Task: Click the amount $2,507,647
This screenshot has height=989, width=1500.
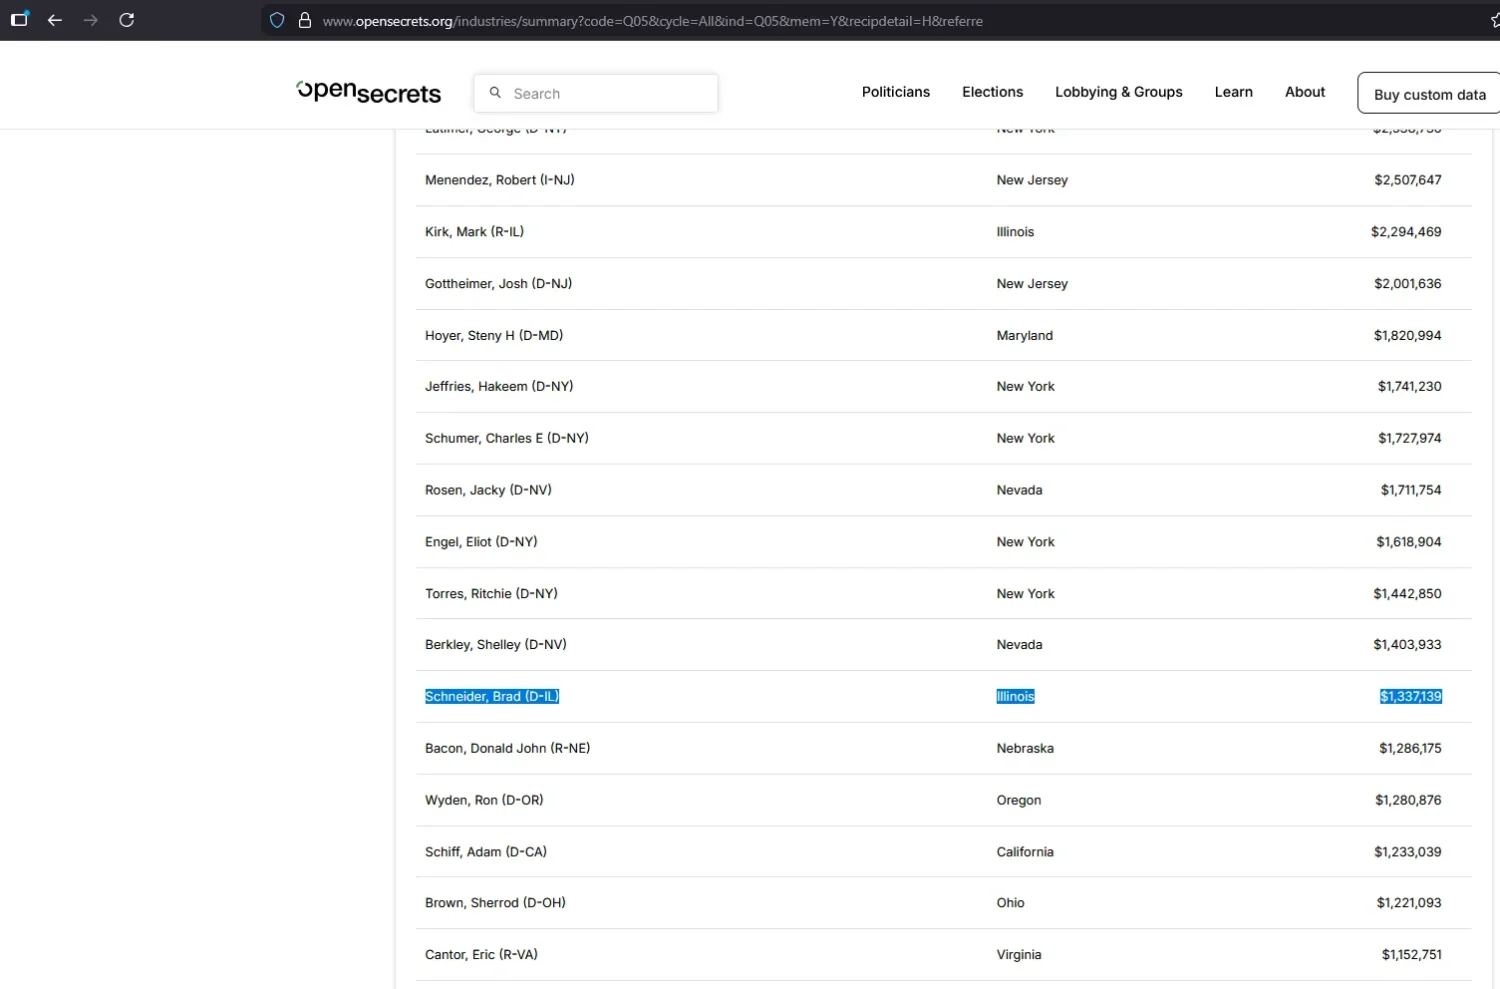Action: point(1408,180)
